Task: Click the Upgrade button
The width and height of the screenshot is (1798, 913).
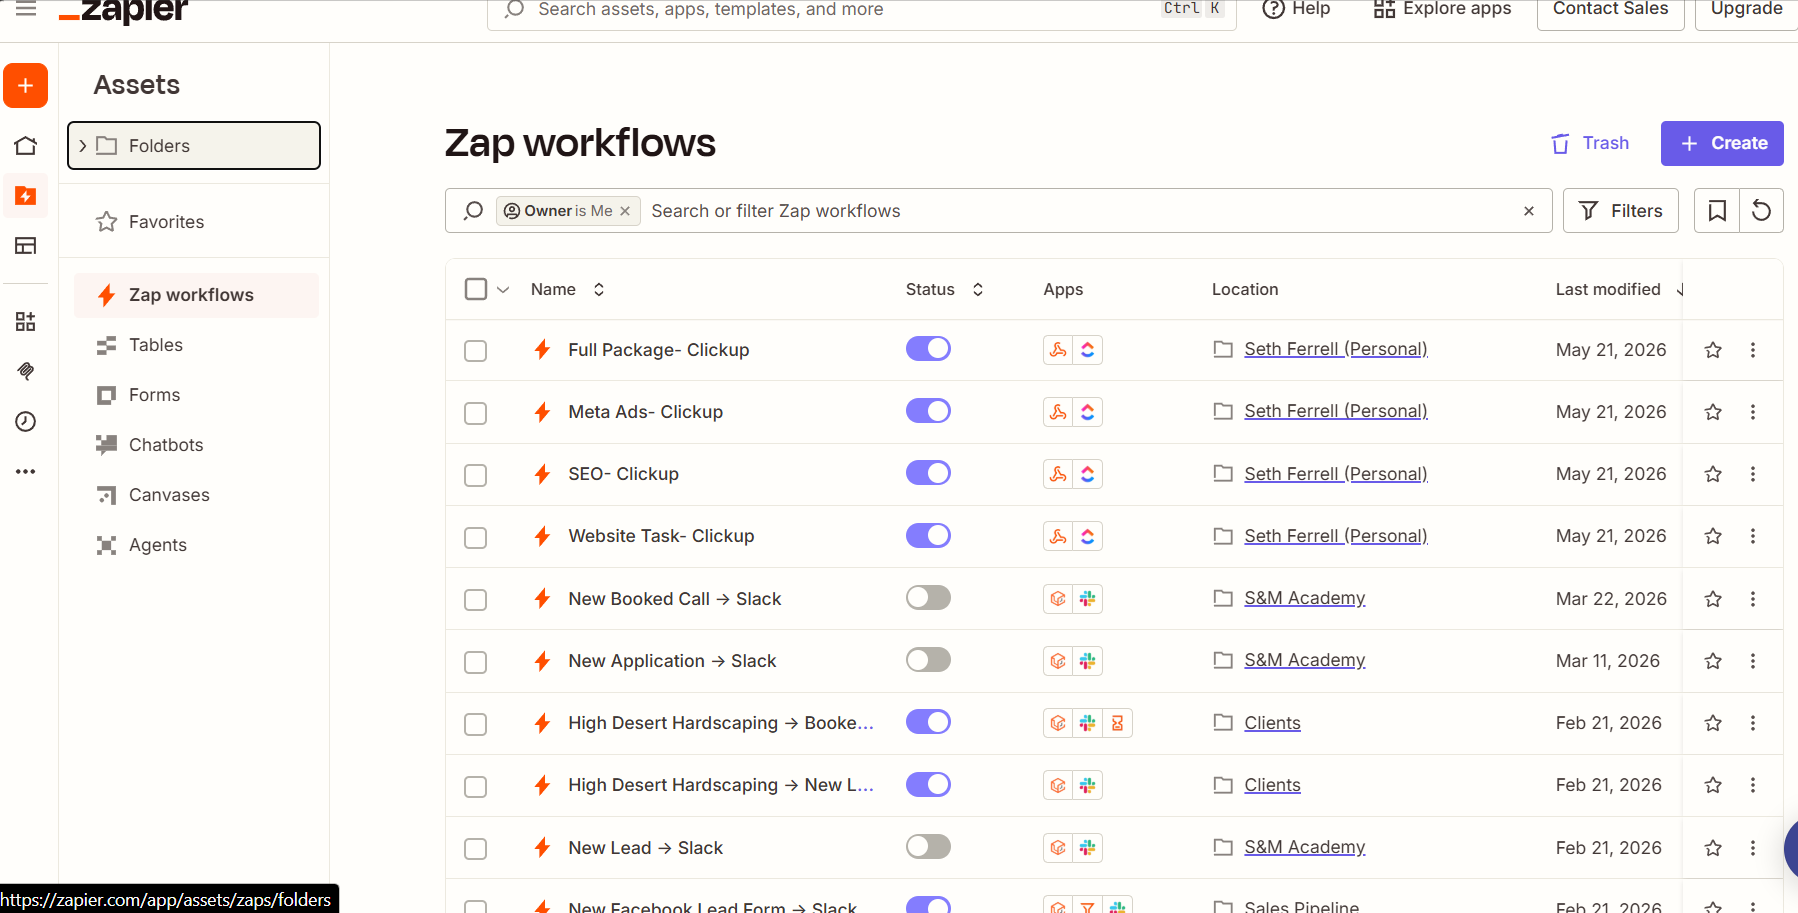Action: pyautogui.click(x=1746, y=9)
